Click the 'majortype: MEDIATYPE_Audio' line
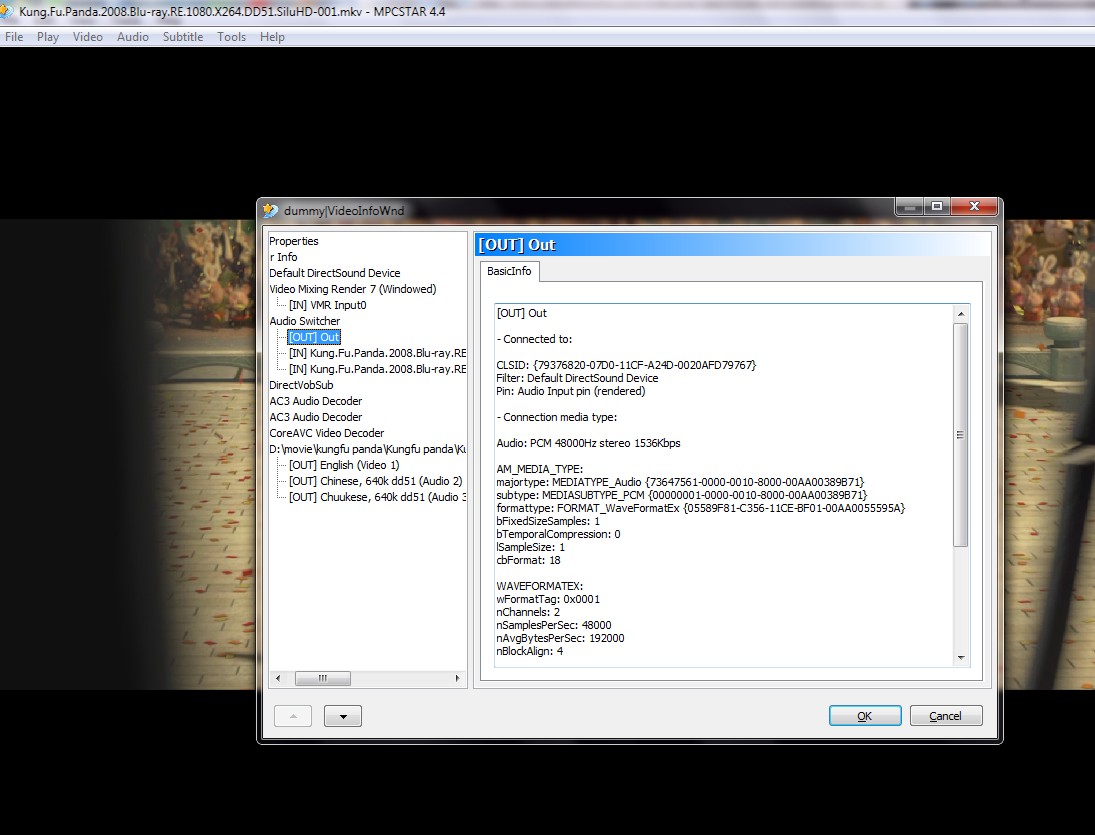Image resolution: width=1095 pixels, height=835 pixels. coord(680,482)
